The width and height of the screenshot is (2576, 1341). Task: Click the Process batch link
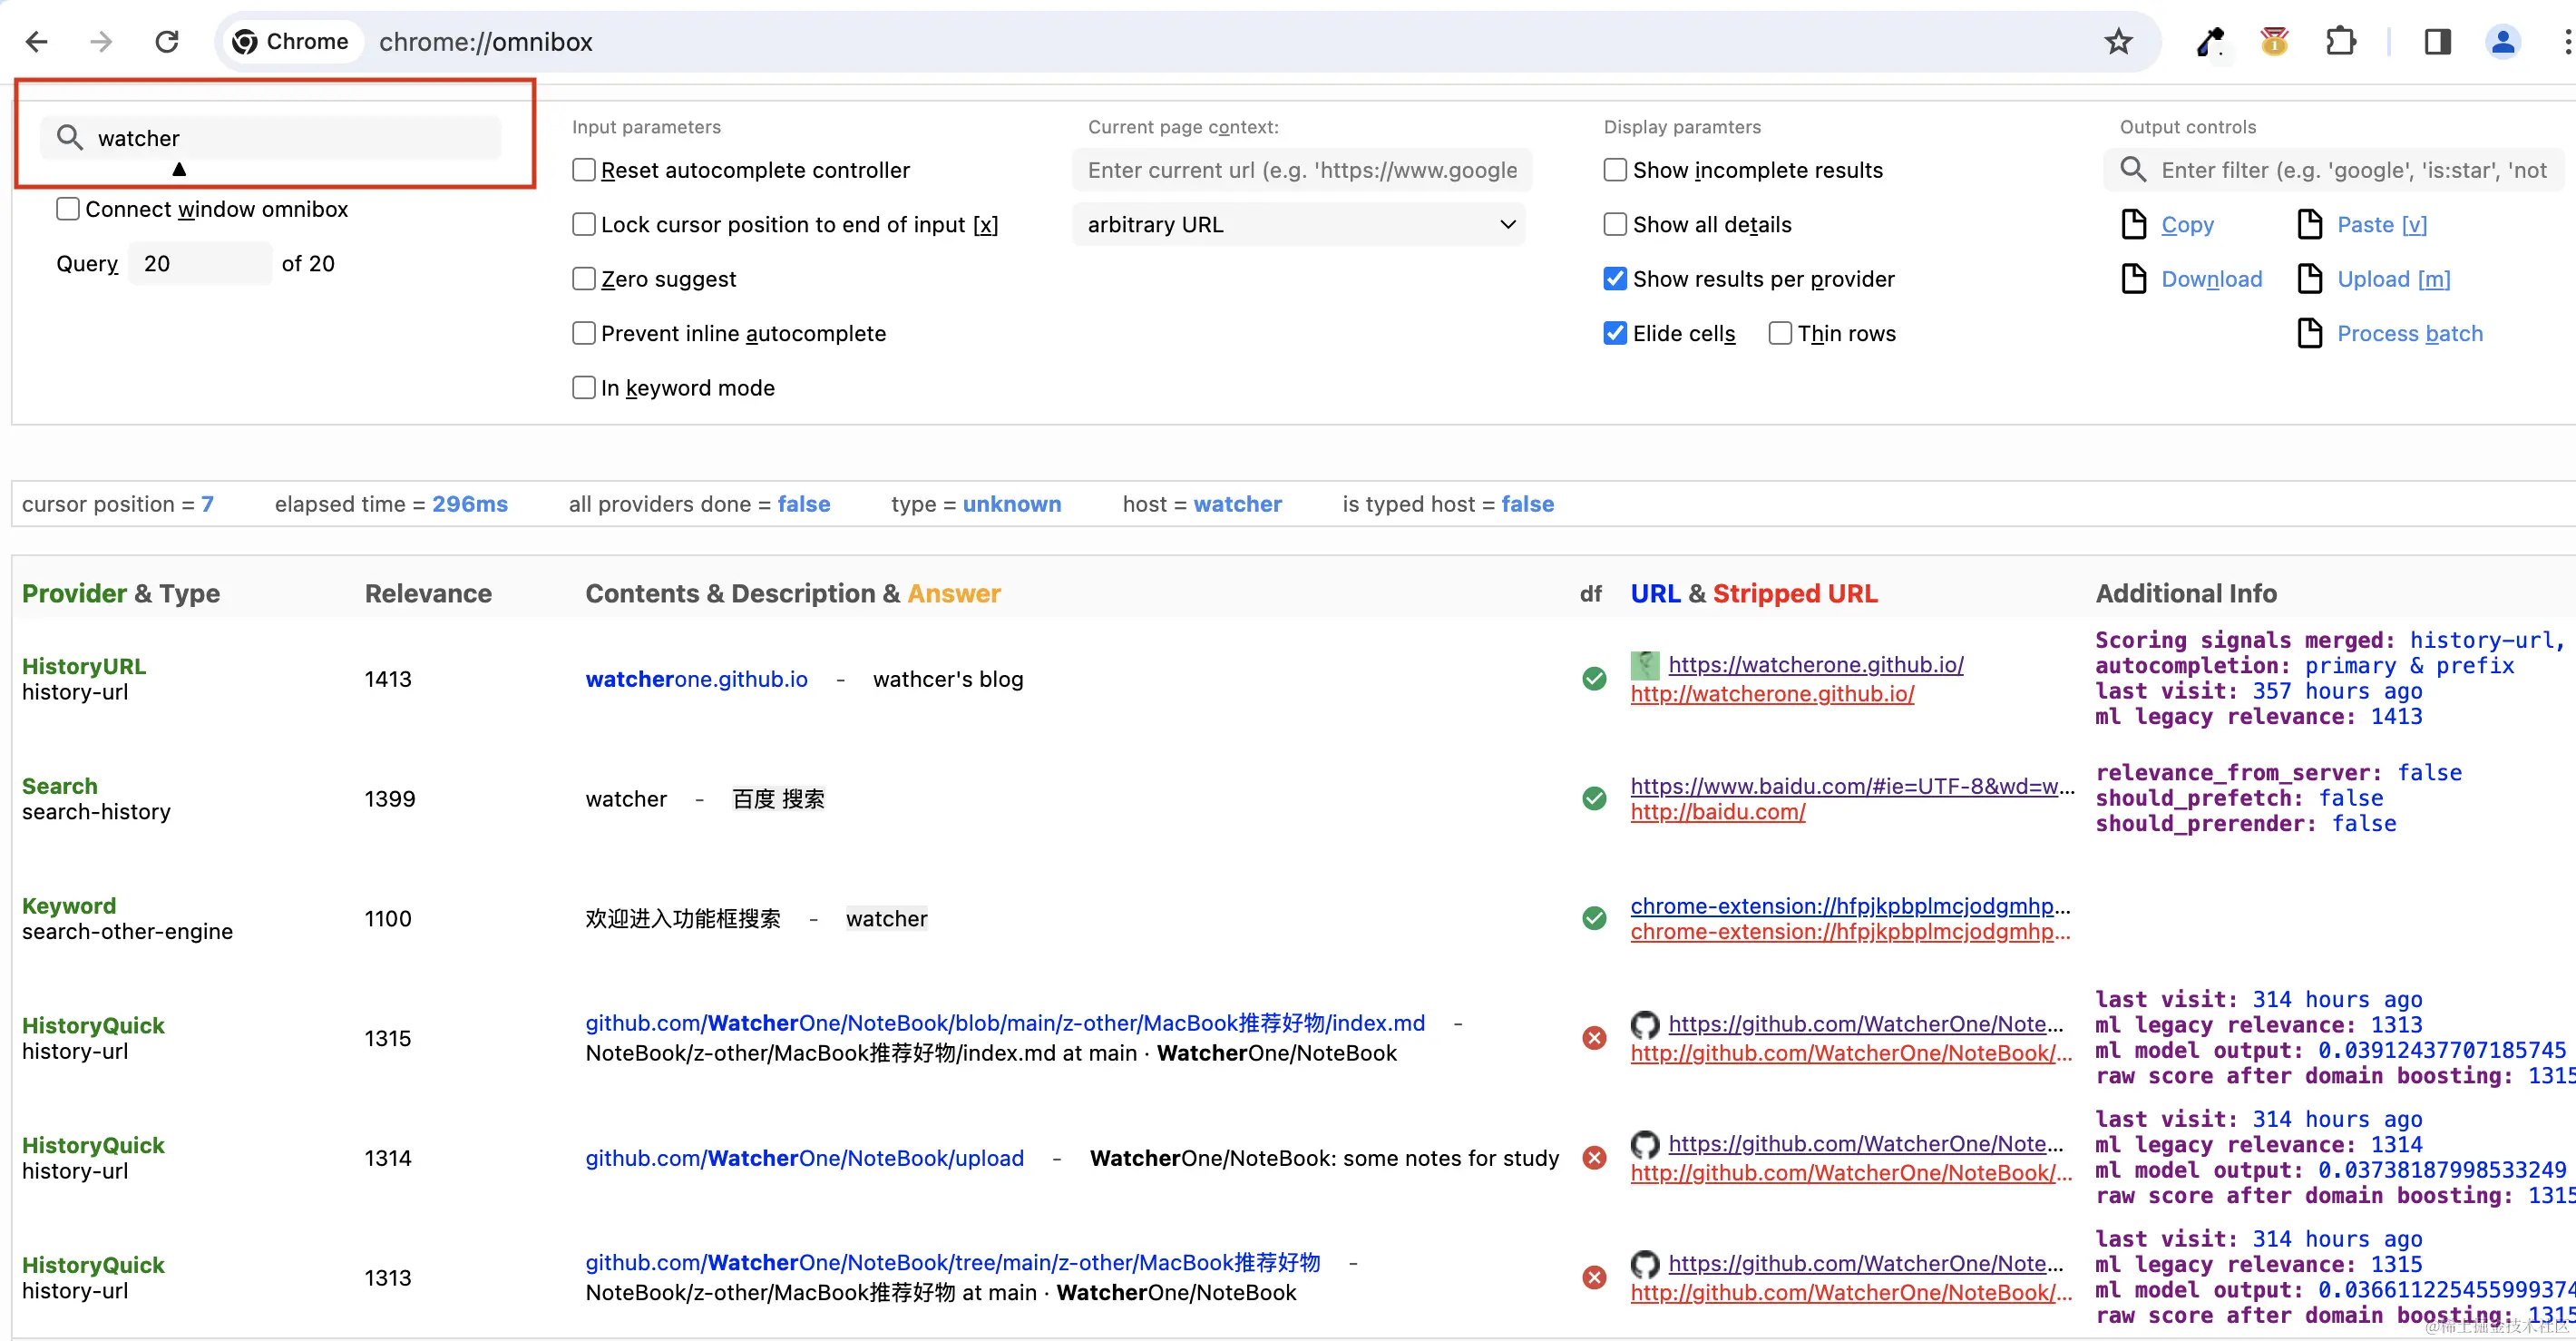[x=2409, y=333]
